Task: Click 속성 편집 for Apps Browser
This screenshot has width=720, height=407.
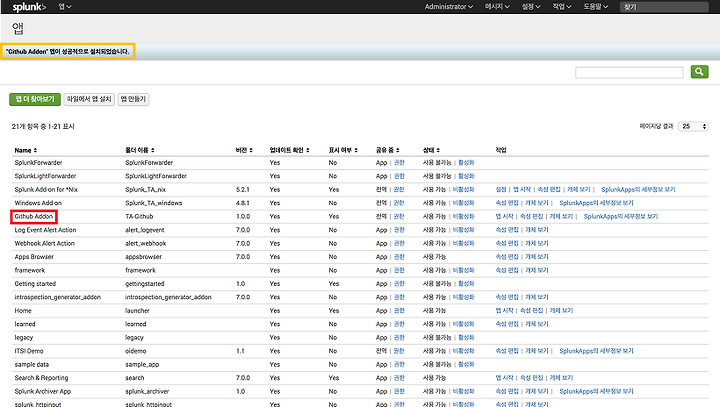Action: coord(507,257)
